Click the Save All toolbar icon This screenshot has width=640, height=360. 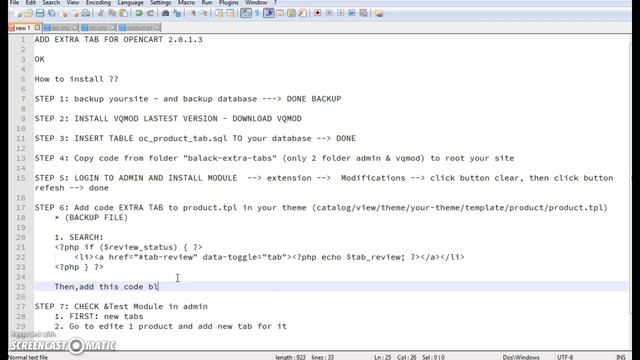point(51,13)
